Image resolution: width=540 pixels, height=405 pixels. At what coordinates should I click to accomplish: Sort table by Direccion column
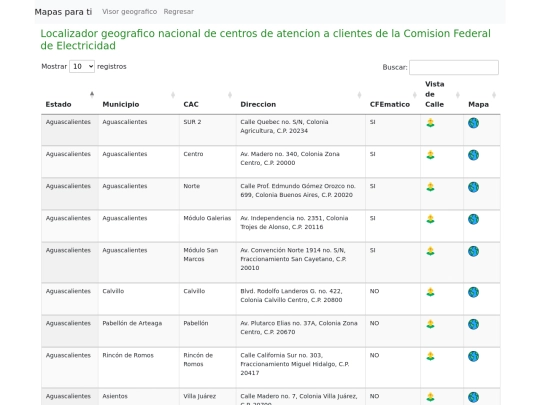click(x=301, y=95)
